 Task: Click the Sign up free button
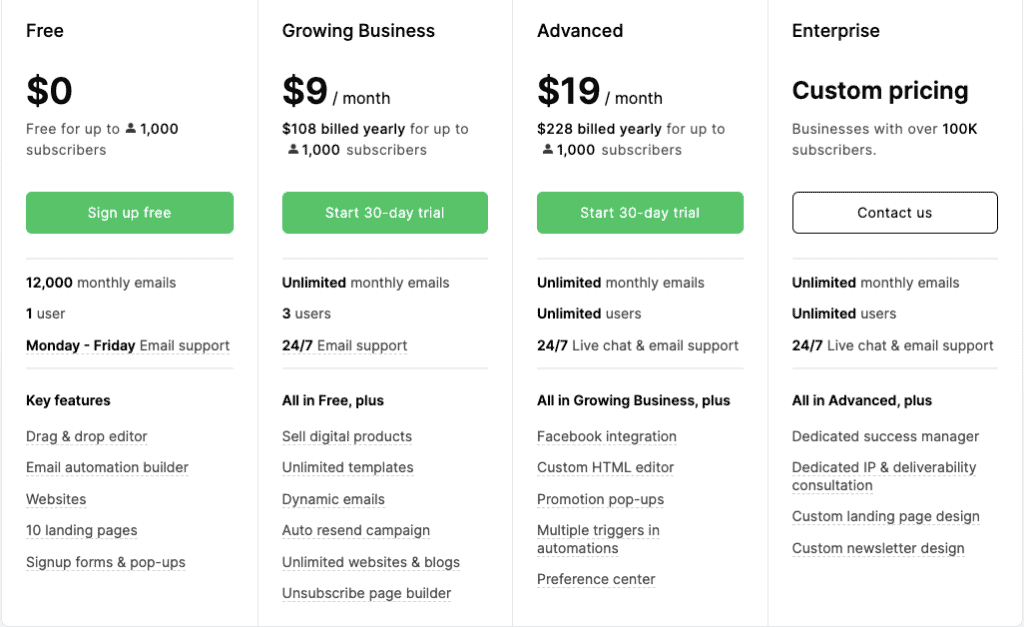pos(129,212)
